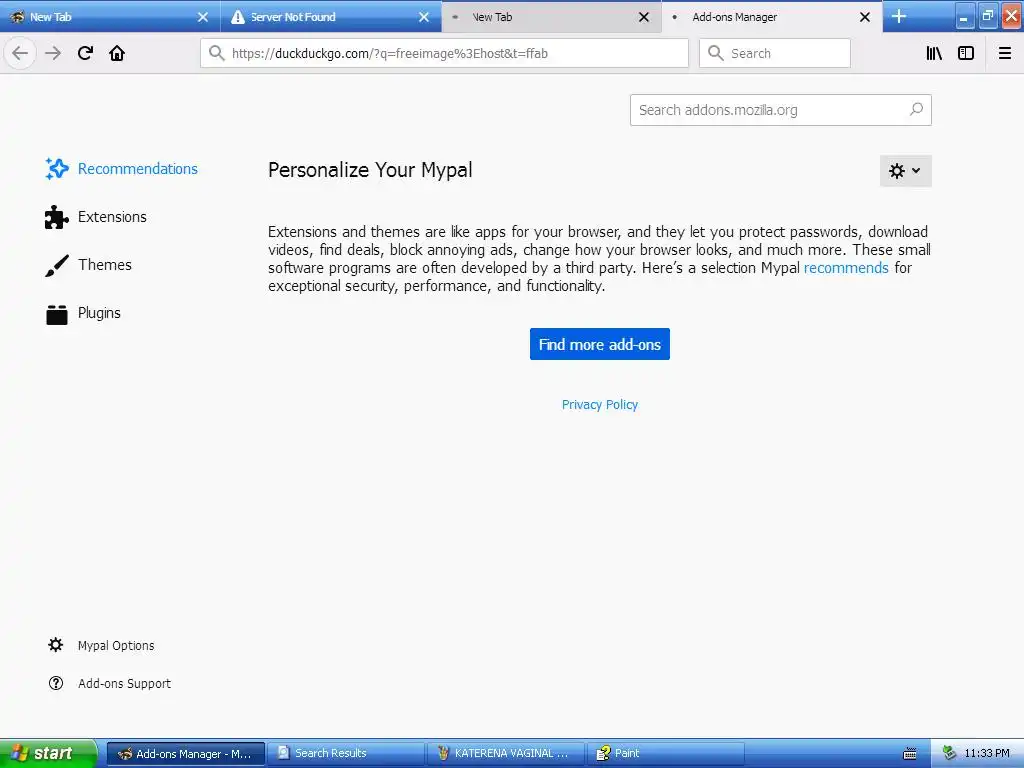Click the Extensions puzzle piece icon
Screen dimensions: 1024x768
tap(56, 217)
